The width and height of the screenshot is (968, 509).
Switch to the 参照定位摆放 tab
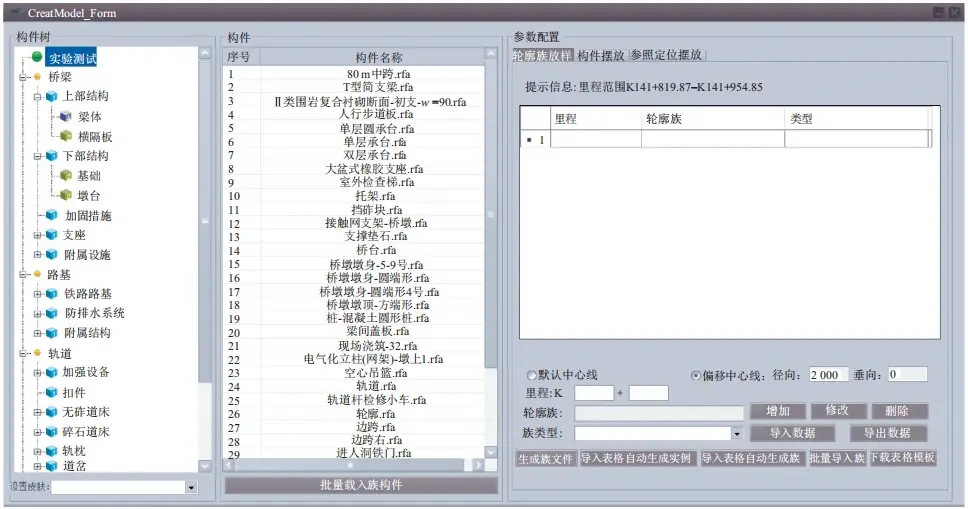coord(666,55)
